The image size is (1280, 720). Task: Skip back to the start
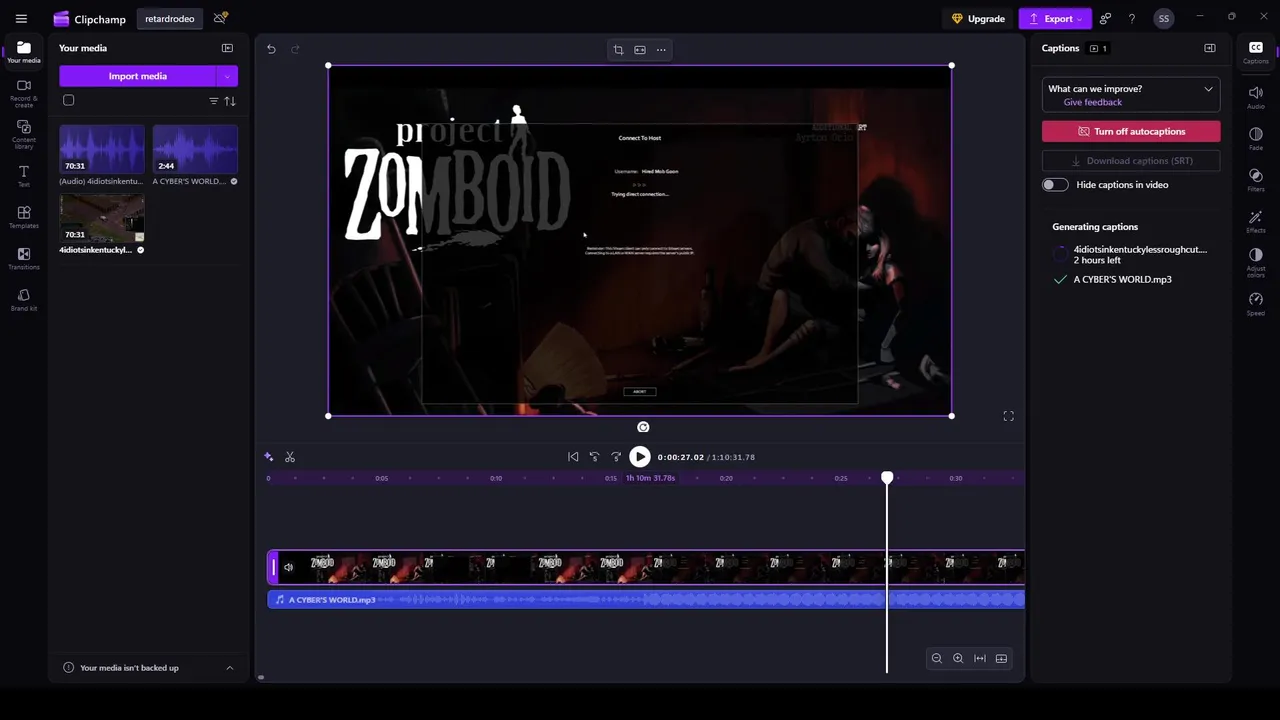click(573, 457)
